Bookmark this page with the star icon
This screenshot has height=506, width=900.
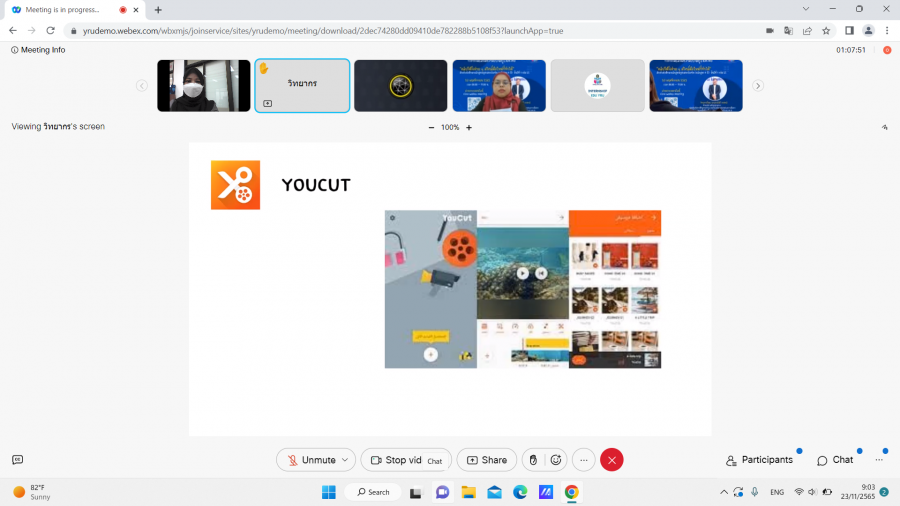tap(826, 30)
